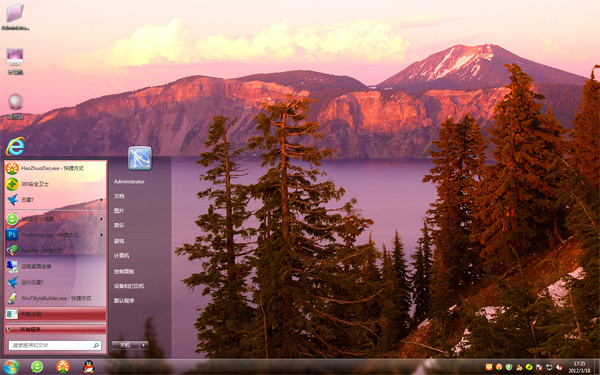600x375 pixels.
Task: Expand the Photoshop jump list arrow
Action: pyautogui.click(x=101, y=235)
